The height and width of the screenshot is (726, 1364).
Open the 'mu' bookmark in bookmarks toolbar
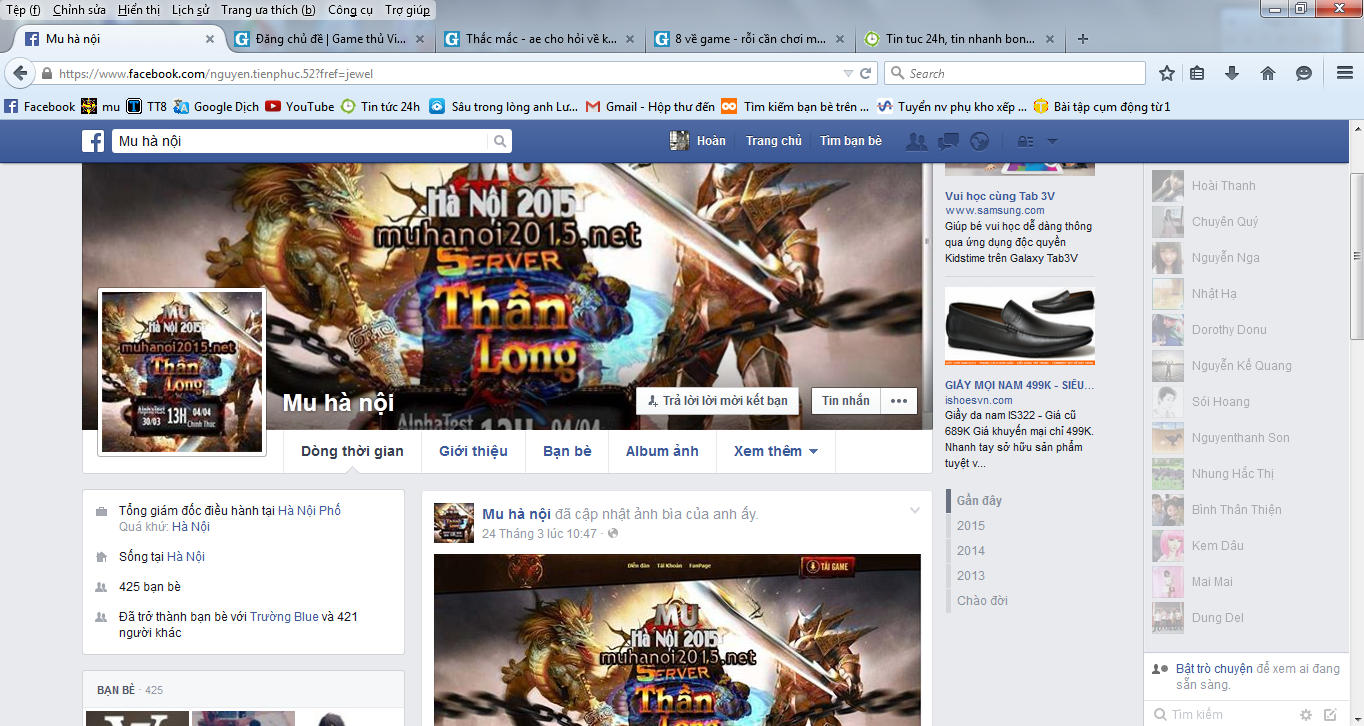point(101,106)
